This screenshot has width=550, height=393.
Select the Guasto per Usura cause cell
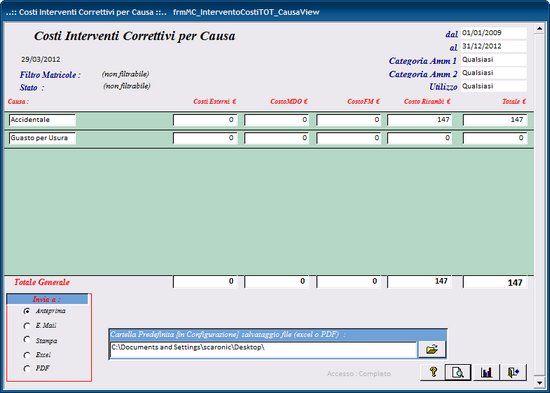(42, 138)
